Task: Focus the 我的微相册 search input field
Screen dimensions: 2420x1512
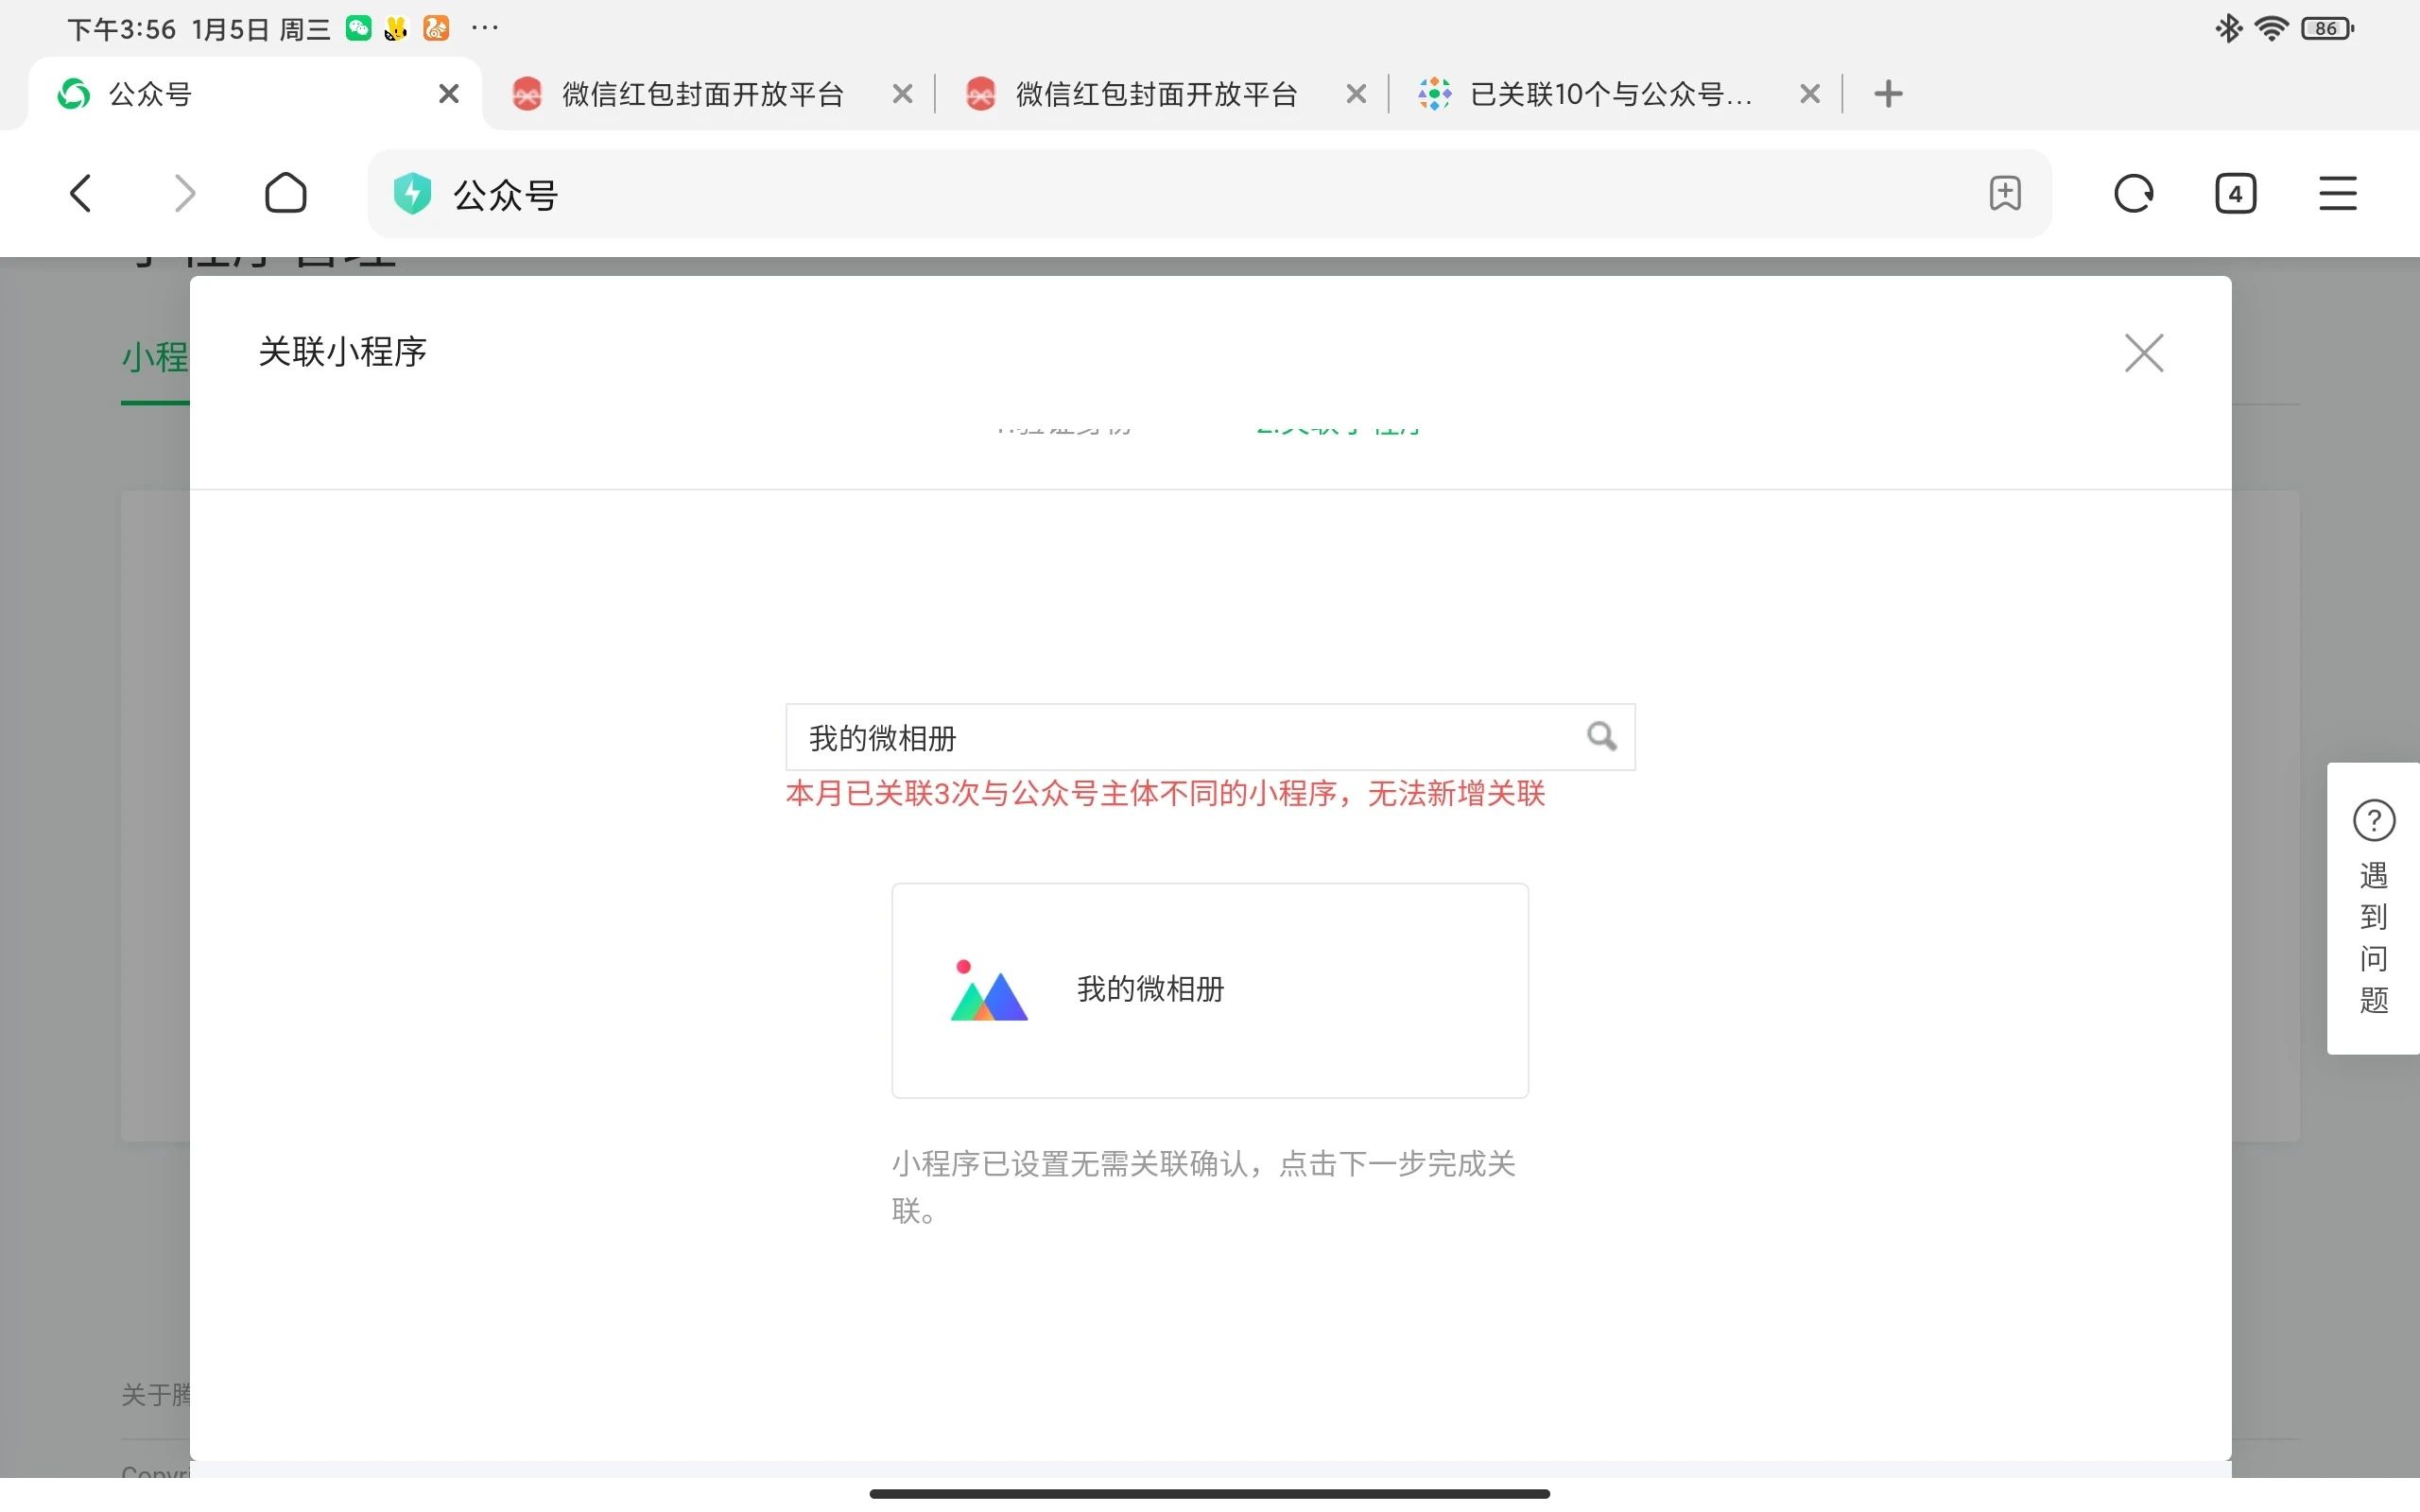Action: 1210,737
